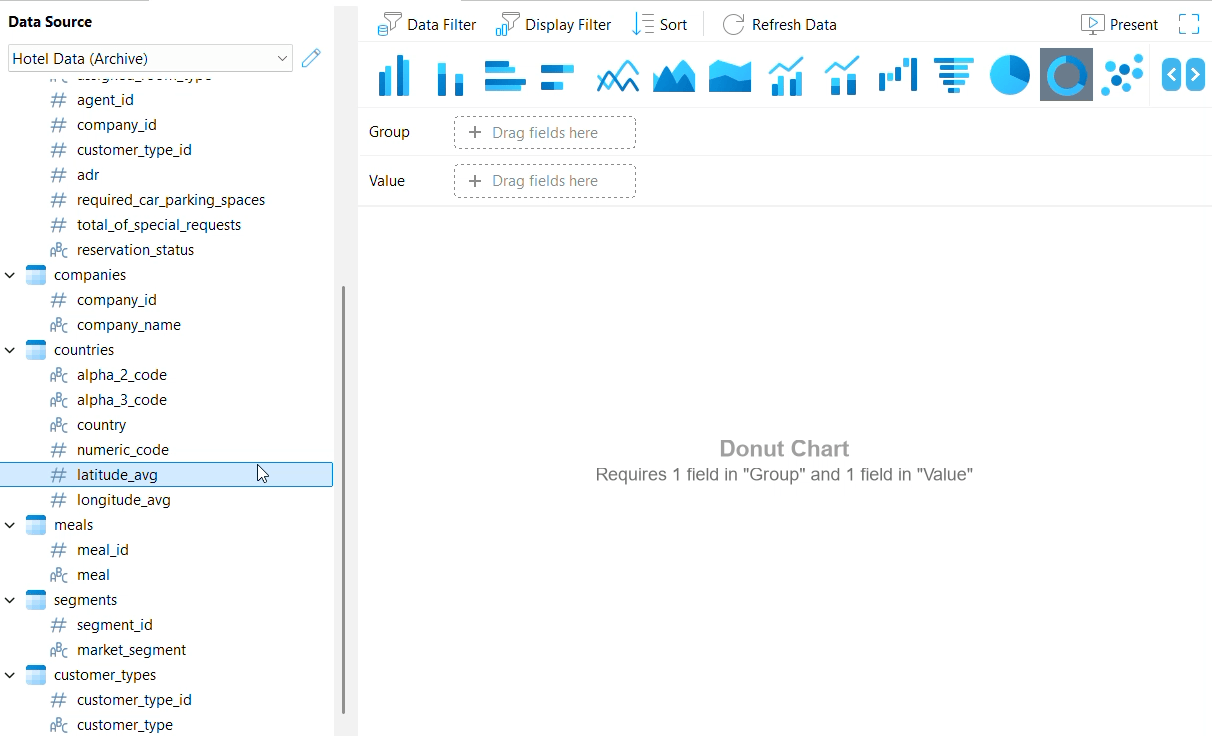Select the scatter bubble chart icon

1122,75
